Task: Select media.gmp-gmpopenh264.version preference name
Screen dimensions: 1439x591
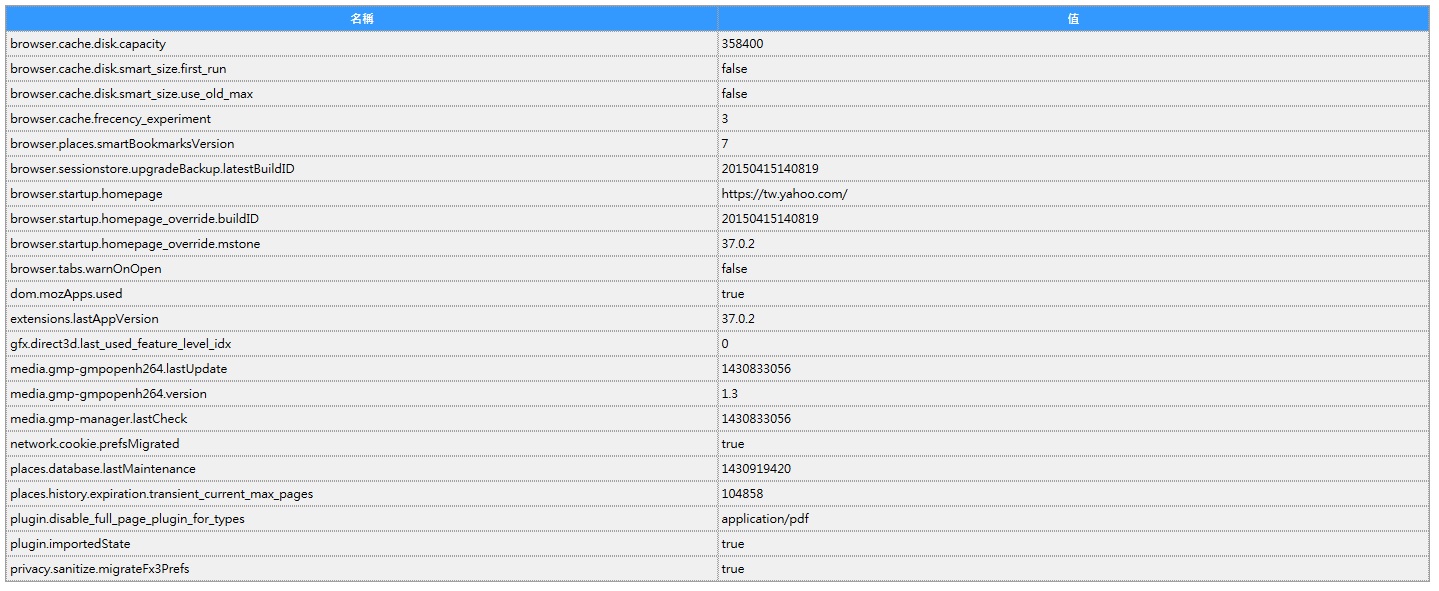Action: click(108, 394)
